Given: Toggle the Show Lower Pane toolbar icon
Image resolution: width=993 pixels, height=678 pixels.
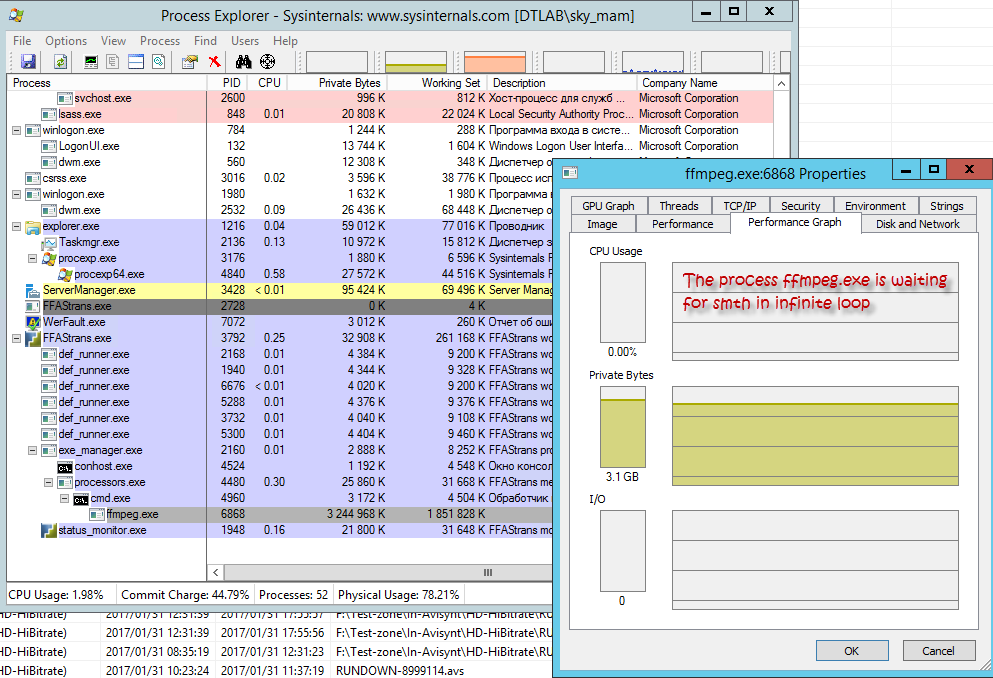Looking at the screenshot, I should [x=136, y=61].
